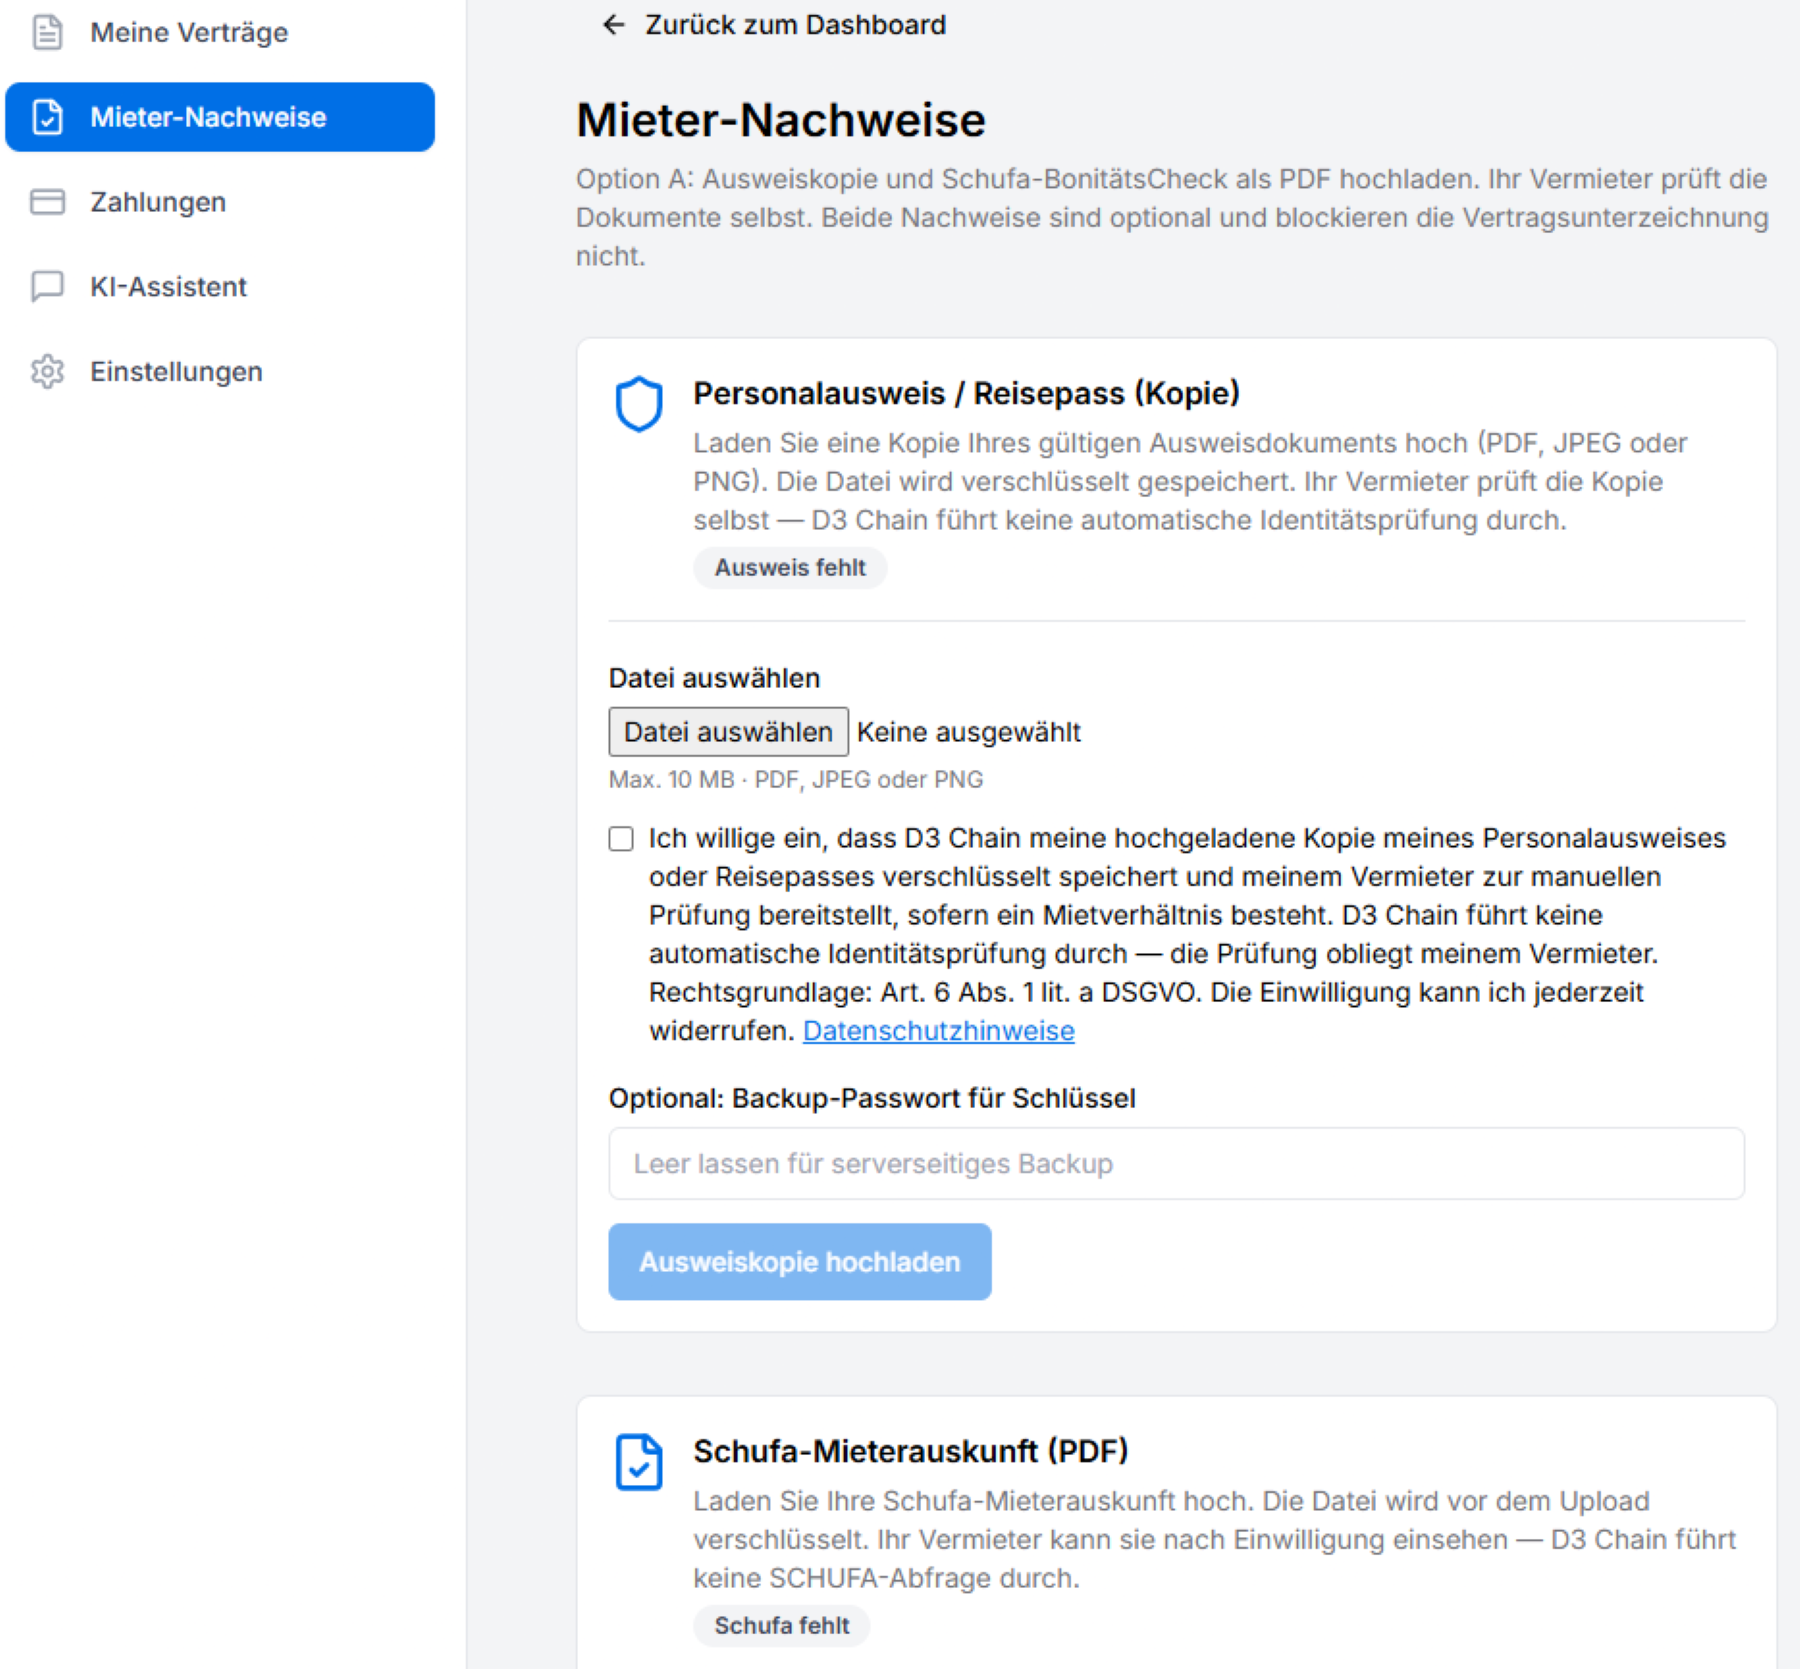This screenshot has width=1800, height=1669.
Task: Click the Optional: Backup-Passwort für Schlüssel label
Action: (872, 1099)
